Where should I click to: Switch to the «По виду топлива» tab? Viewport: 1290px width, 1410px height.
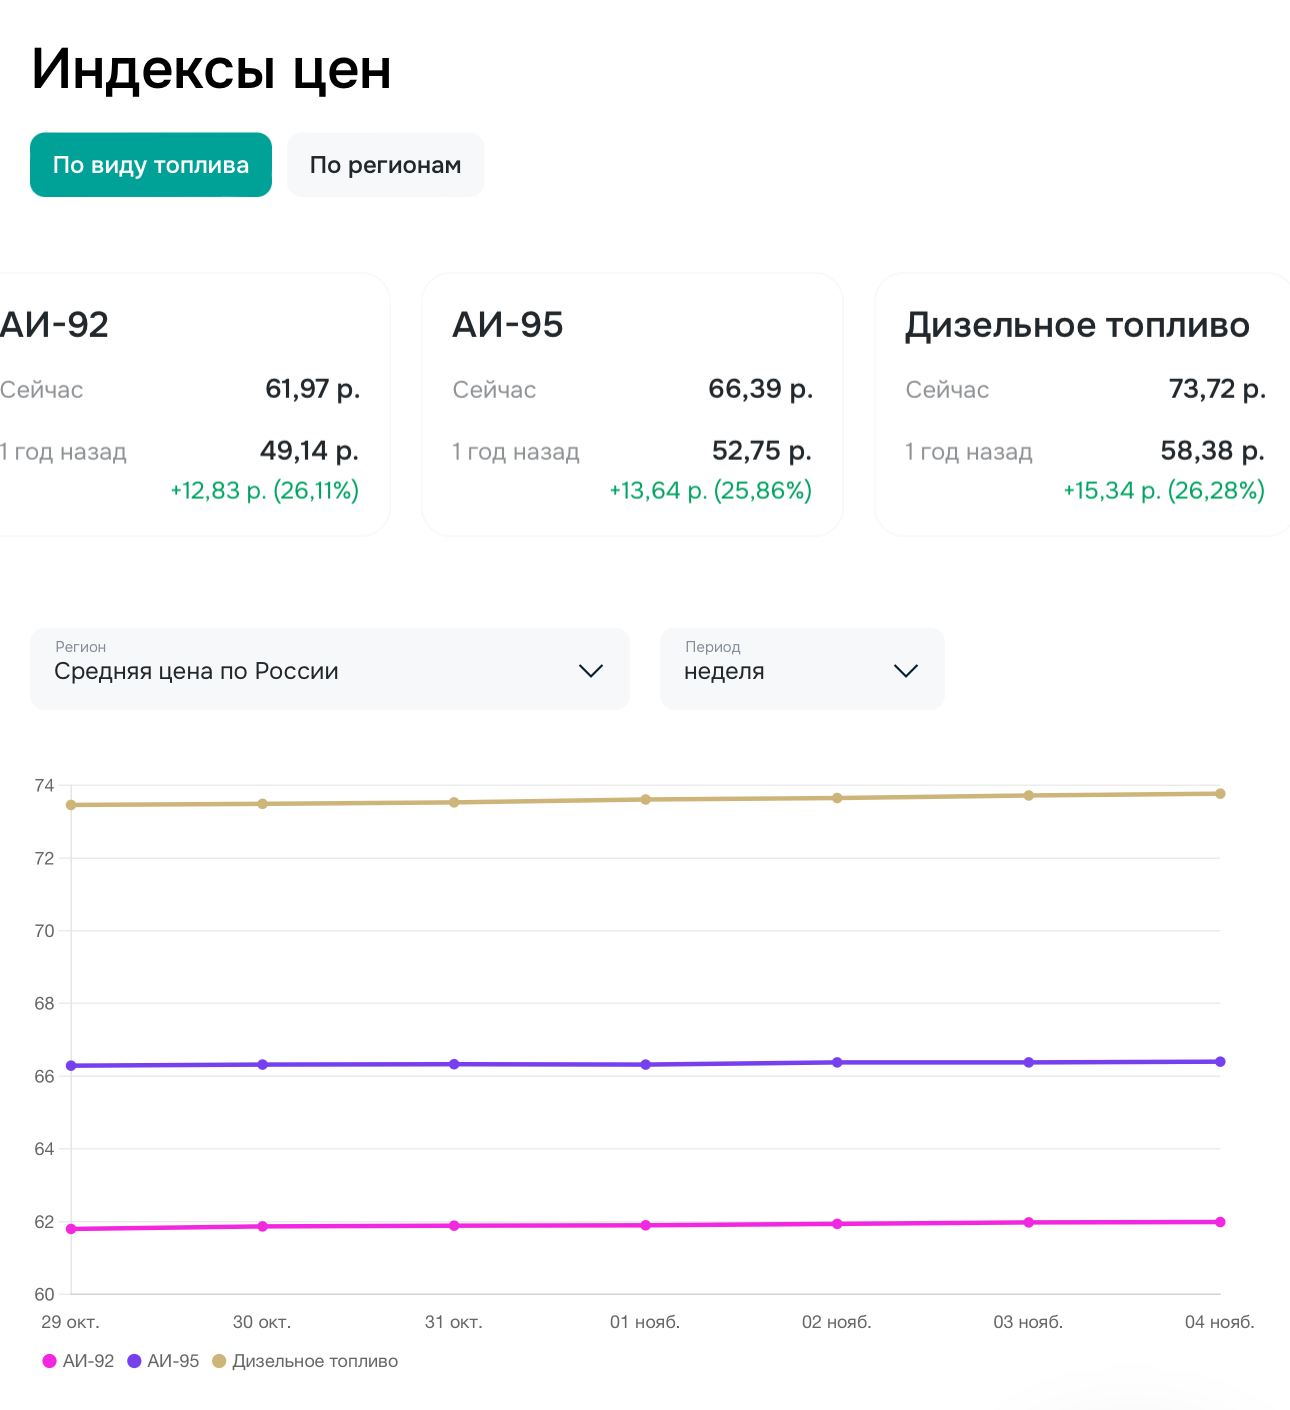pyautogui.click(x=151, y=165)
